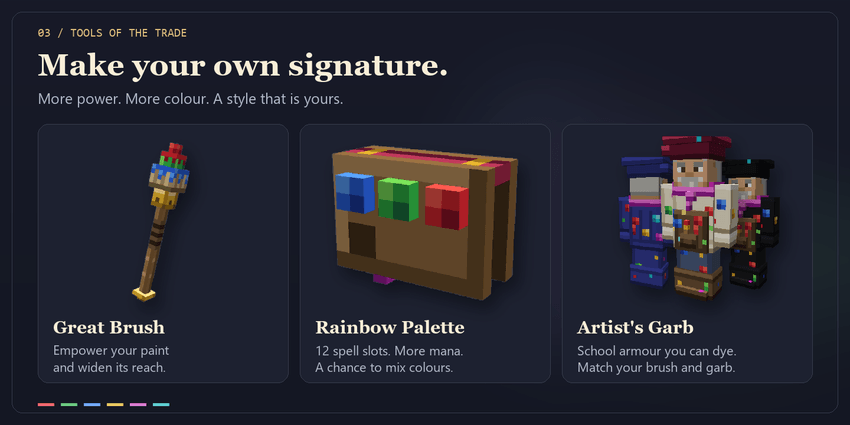Click the artist figure in navy blue garb
The width and height of the screenshot is (850, 425).
pyautogui.click(x=643, y=222)
